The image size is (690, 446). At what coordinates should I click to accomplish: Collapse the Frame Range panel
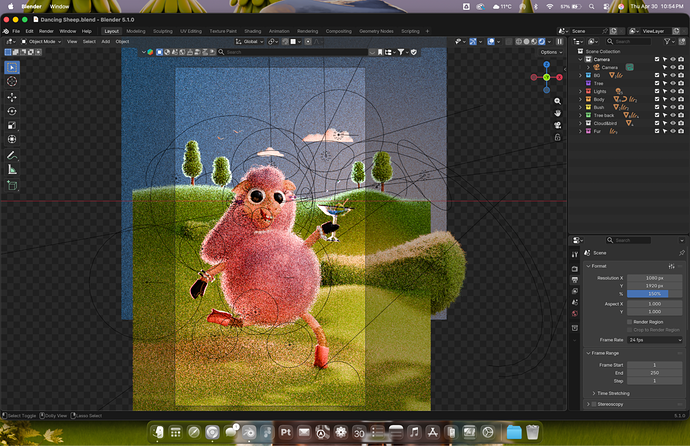pos(588,353)
